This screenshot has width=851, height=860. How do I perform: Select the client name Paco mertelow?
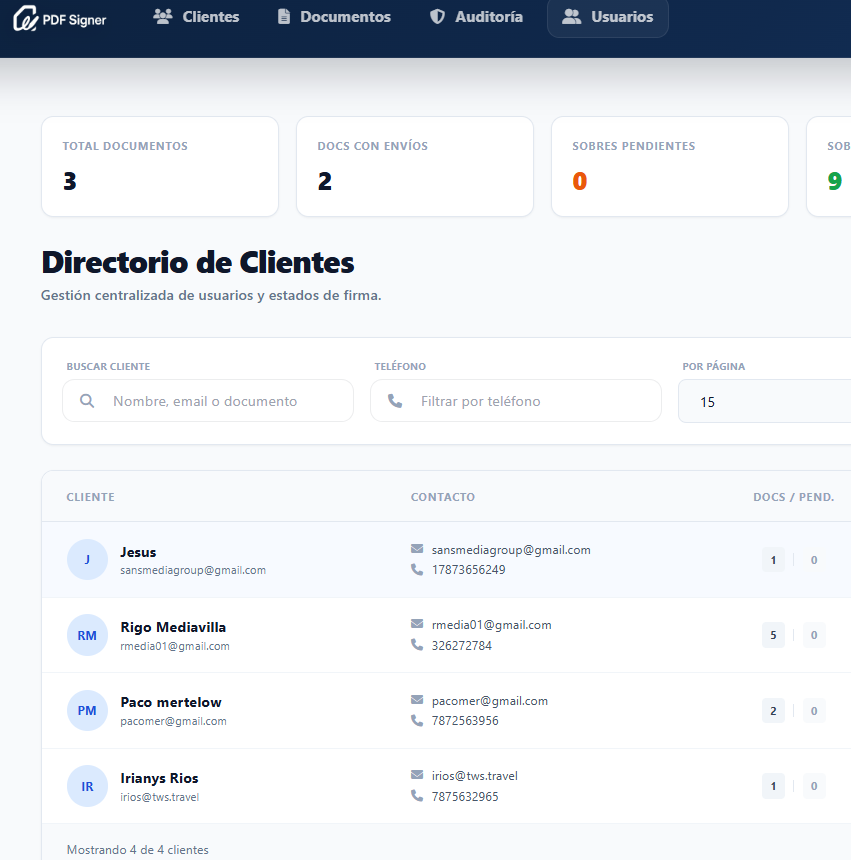[x=171, y=703]
